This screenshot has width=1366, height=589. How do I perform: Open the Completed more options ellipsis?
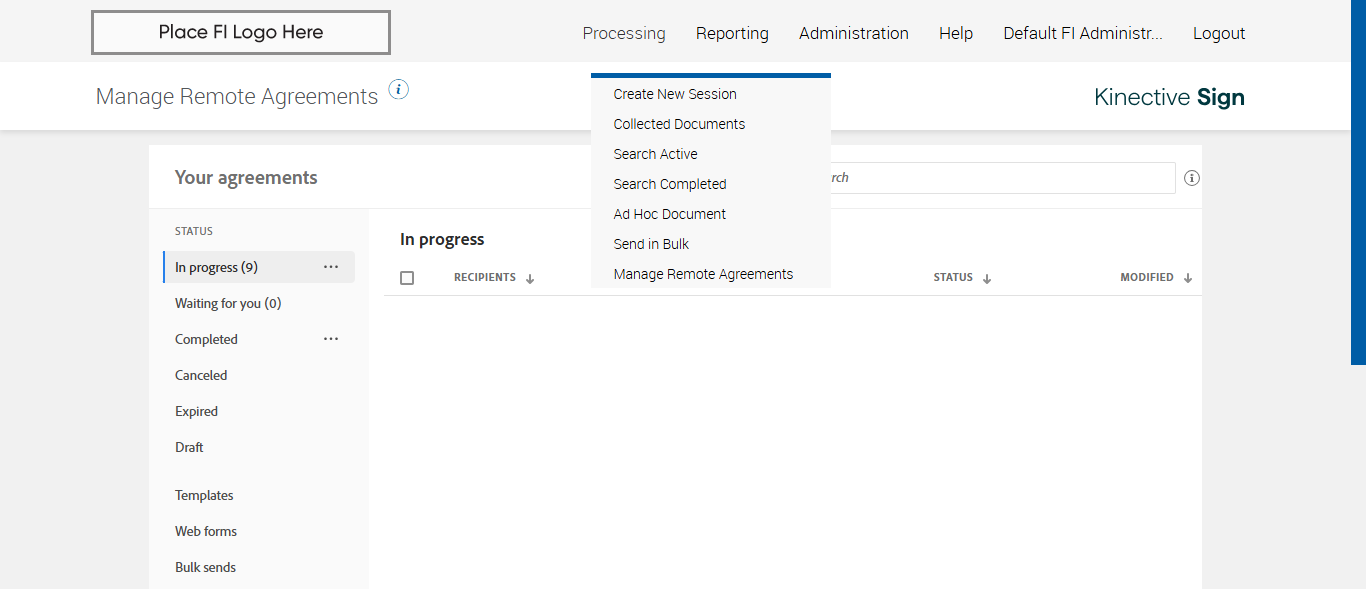tap(331, 339)
